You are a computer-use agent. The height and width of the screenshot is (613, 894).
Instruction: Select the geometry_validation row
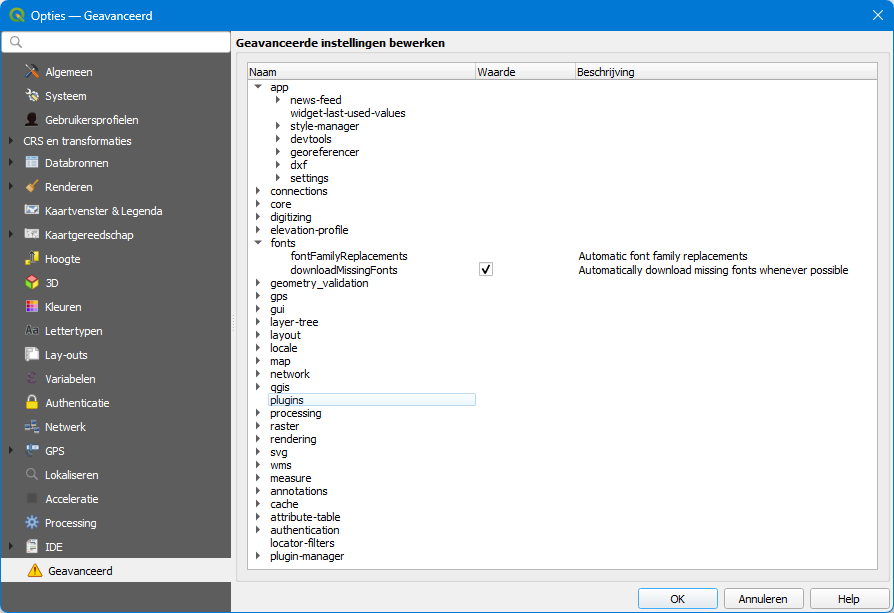point(319,283)
